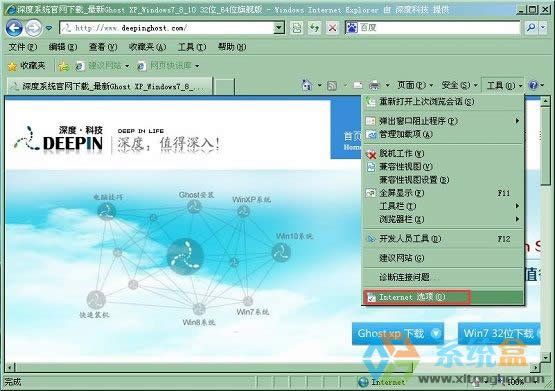The width and height of the screenshot is (555, 391).
Task: Click the Forward navigation arrow
Action: (33, 28)
